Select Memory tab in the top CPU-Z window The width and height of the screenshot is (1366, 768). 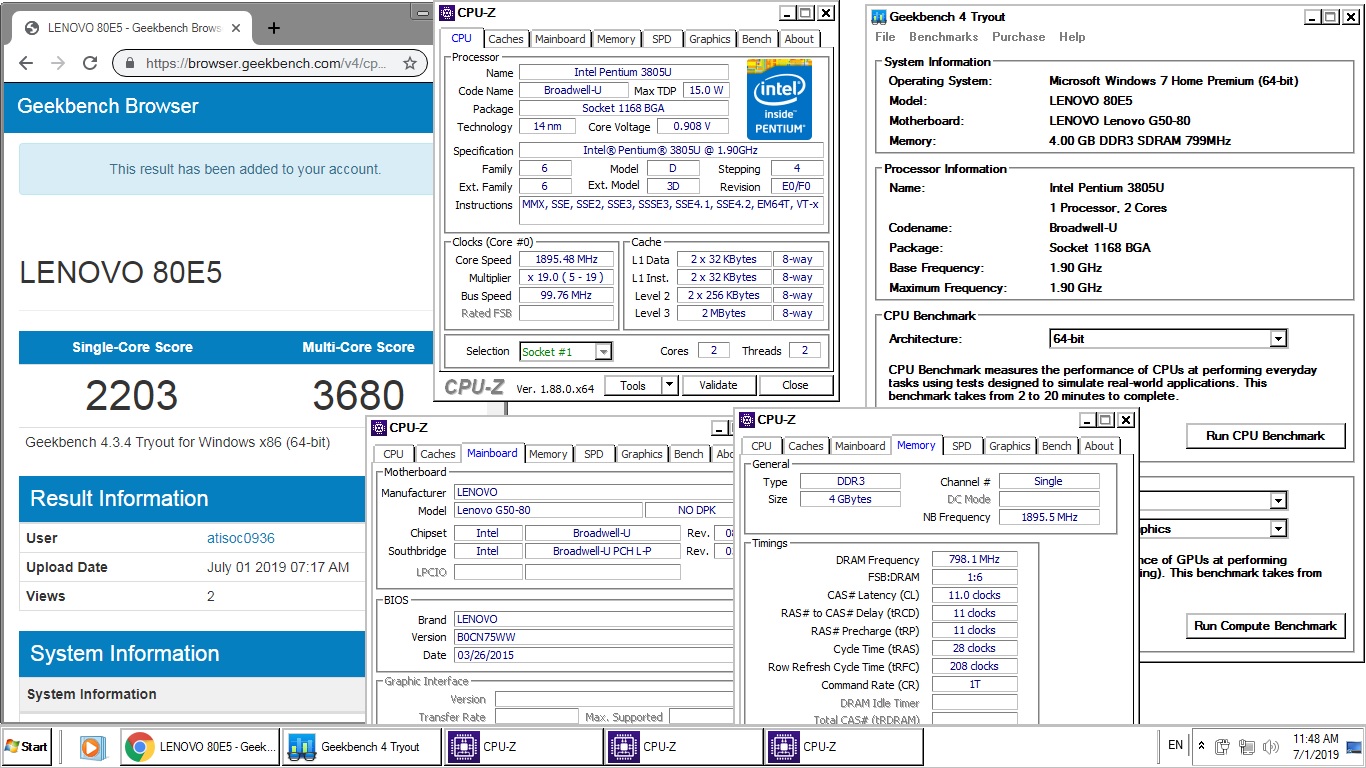pos(616,39)
